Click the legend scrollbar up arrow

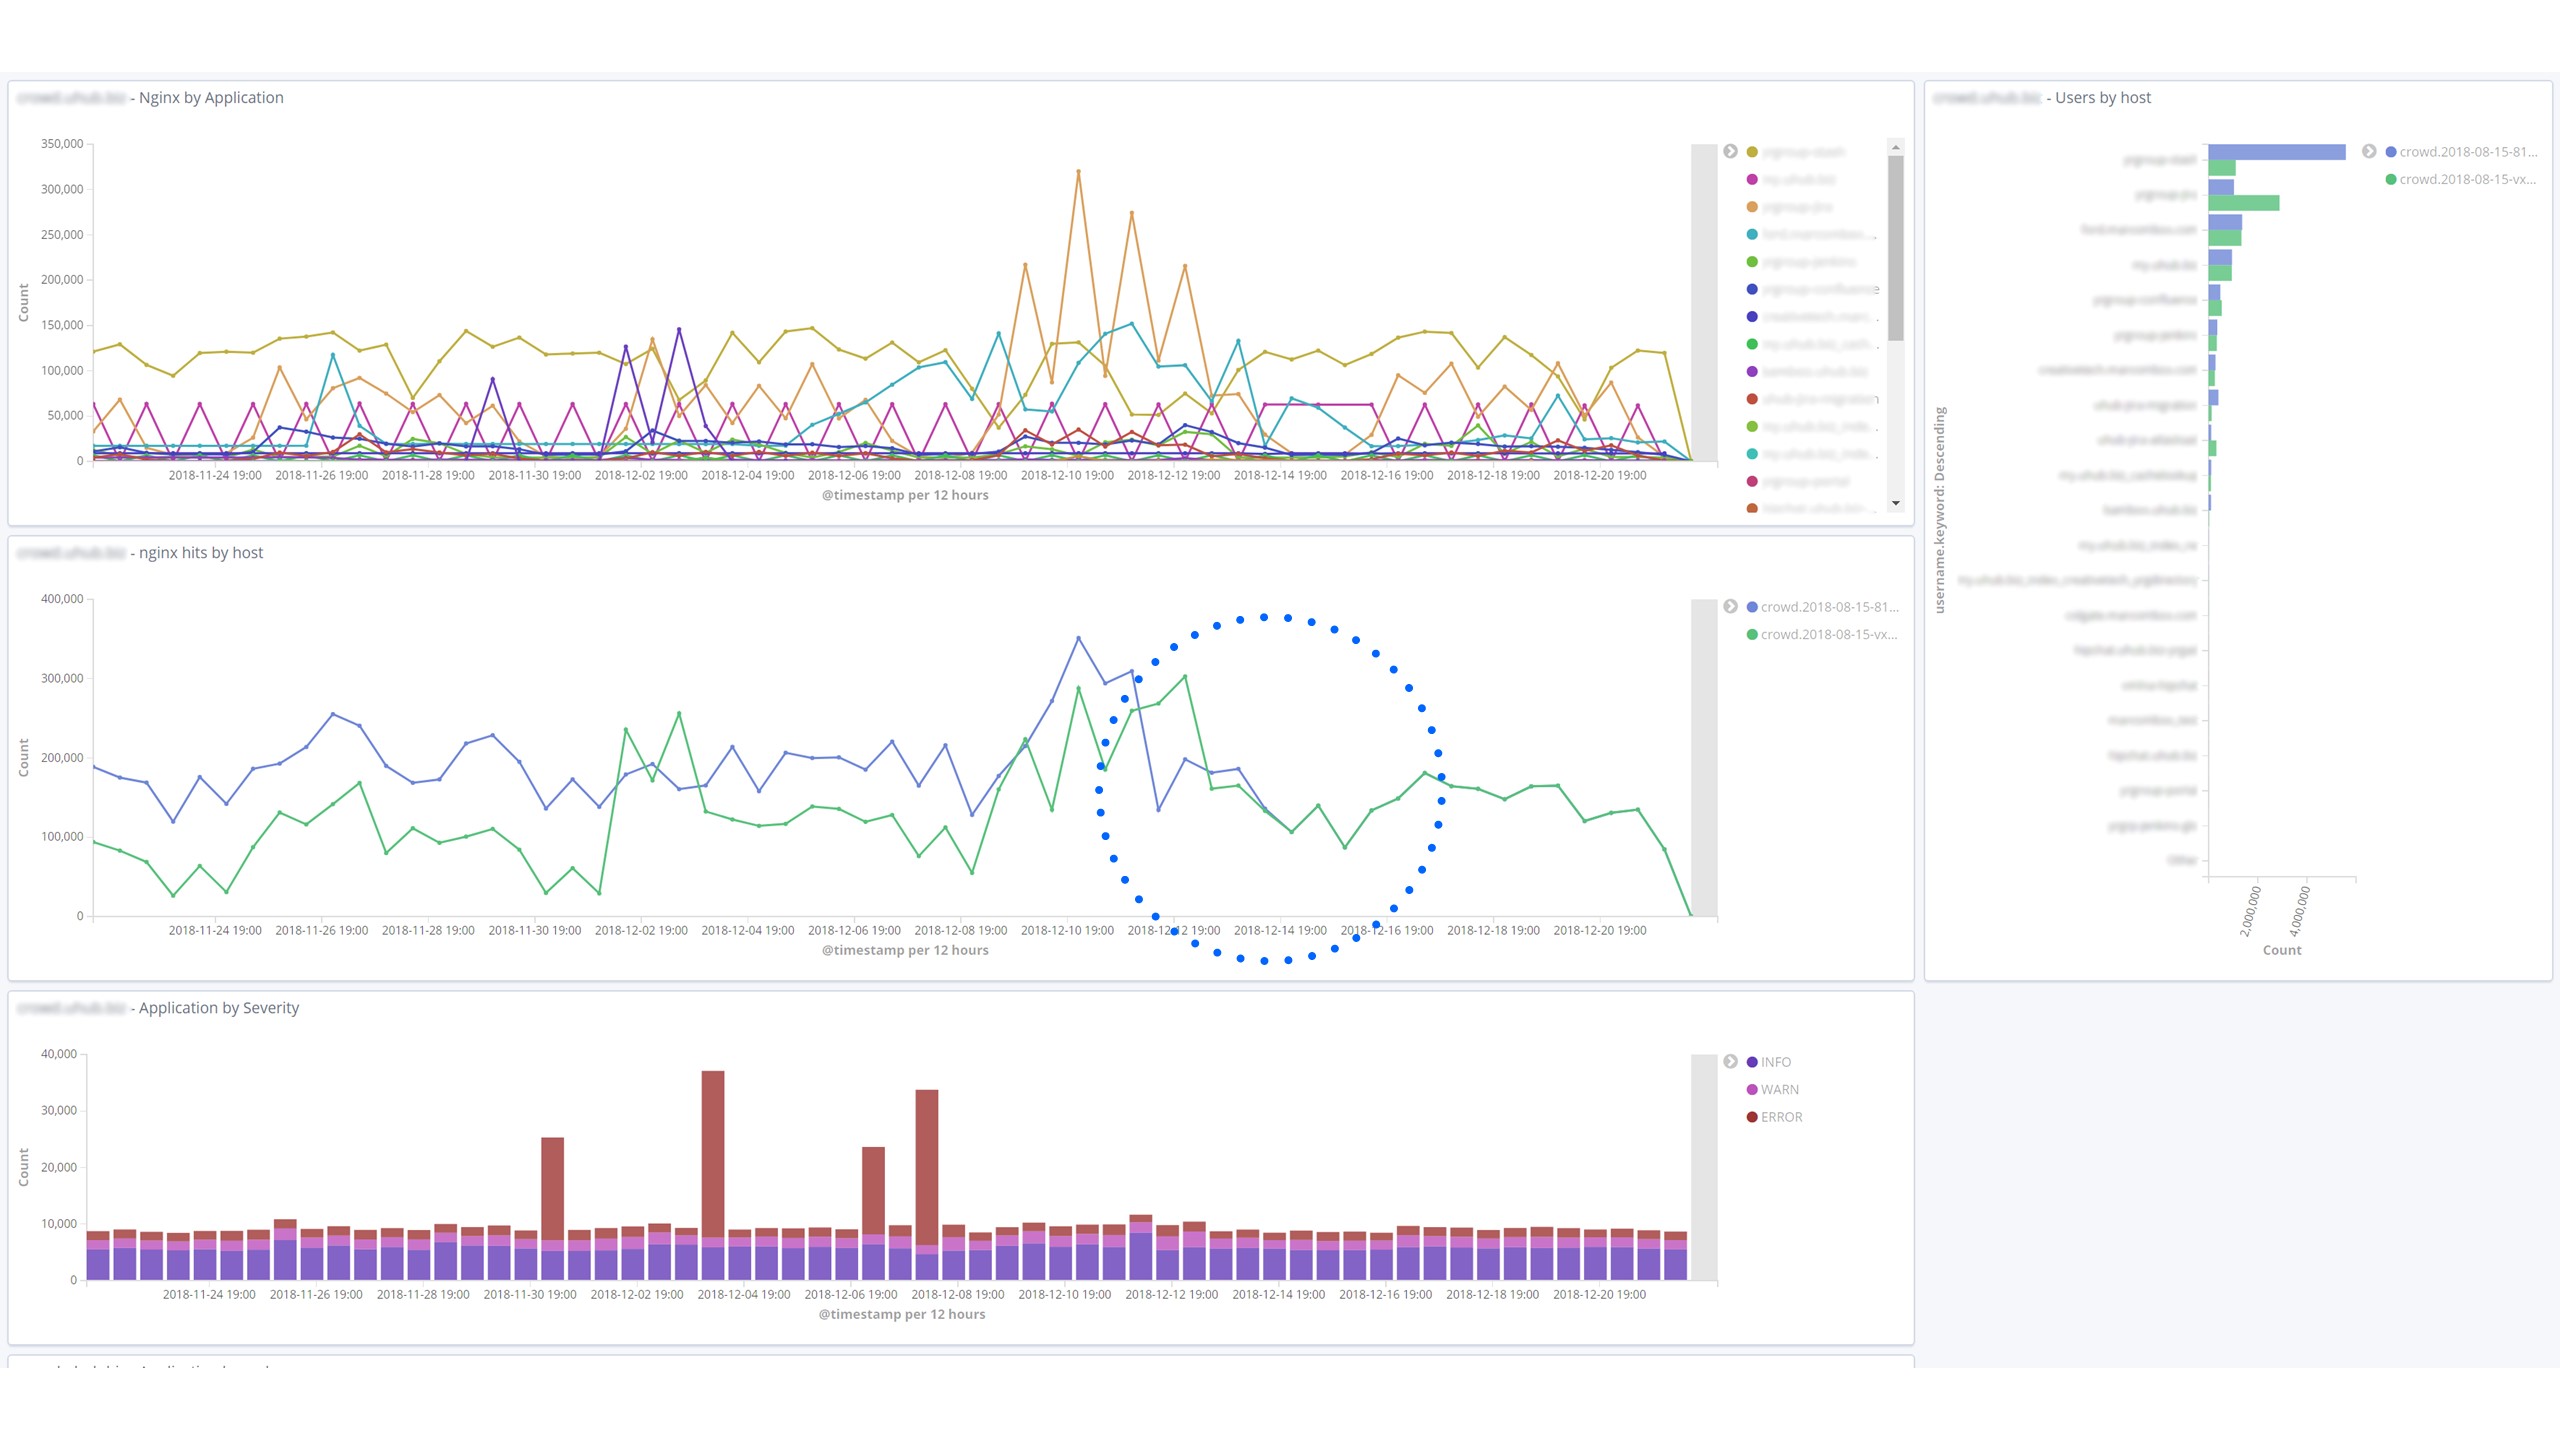[x=1895, y=147]
